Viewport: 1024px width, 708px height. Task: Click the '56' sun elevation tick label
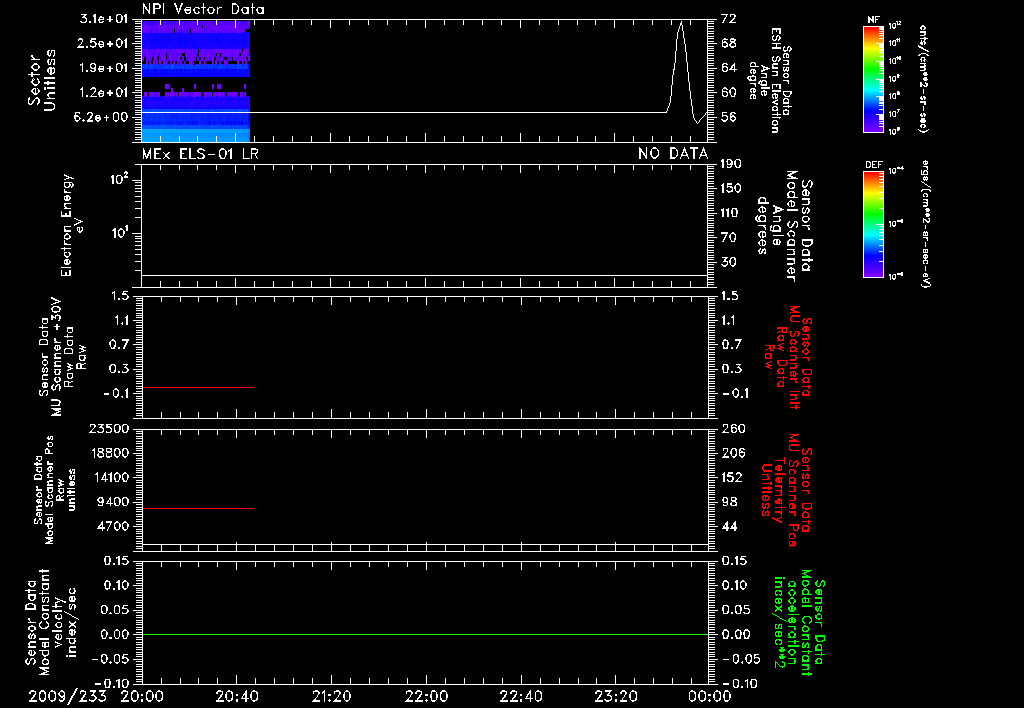click(728, 117)
